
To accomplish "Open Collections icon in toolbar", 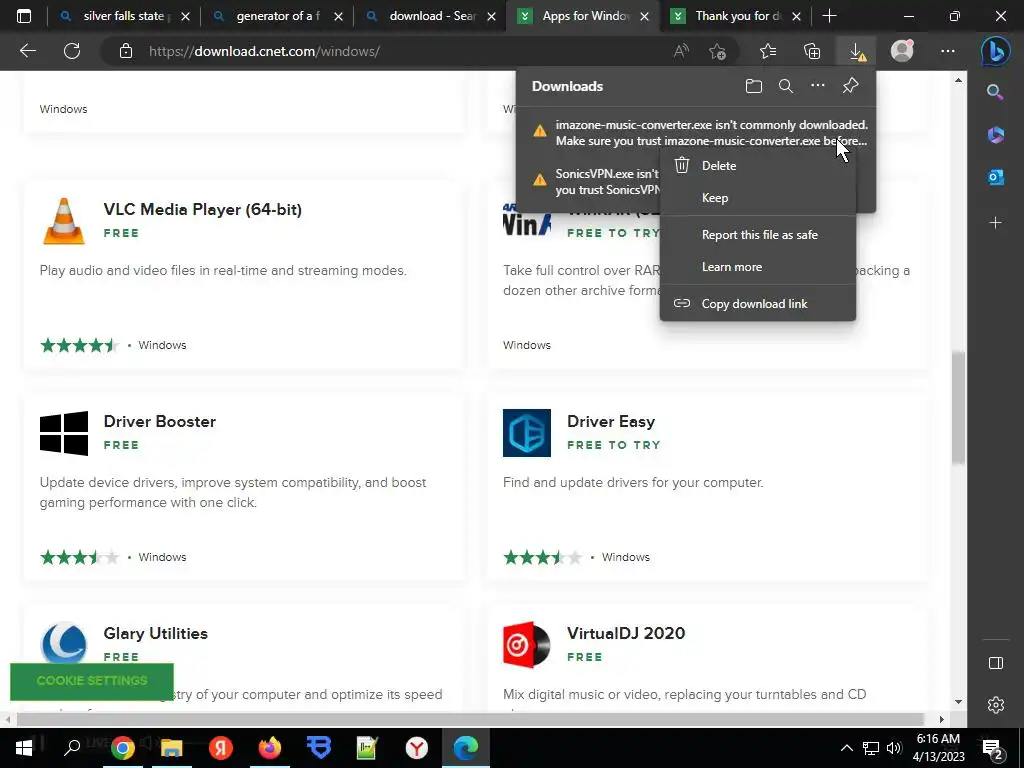I will [812, 51].
